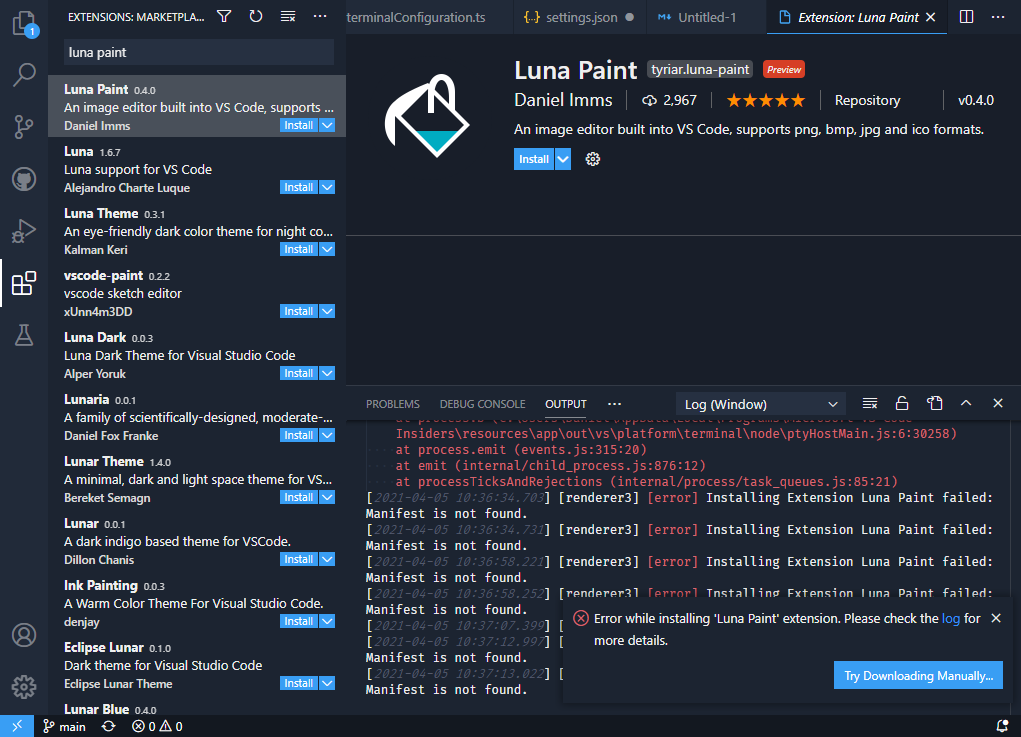Click tyriar.luna-paint identifier badge
This screenshot has height=737, width=1021.
coord(700,70)
